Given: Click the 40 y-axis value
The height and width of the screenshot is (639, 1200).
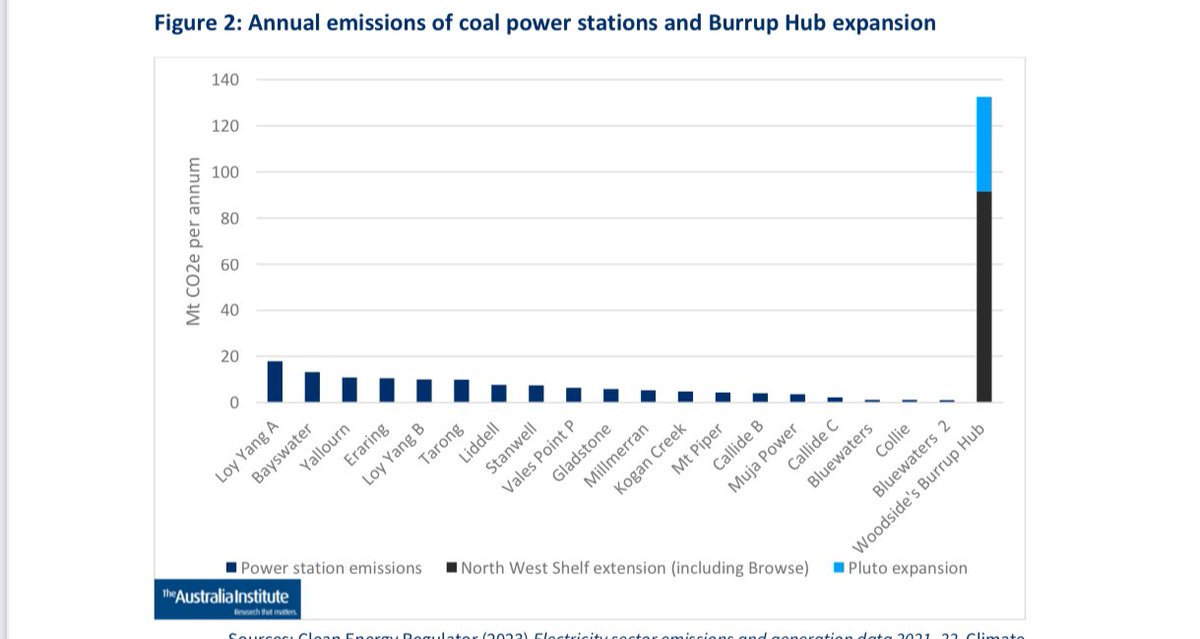Looking at the screenshot, I should (230, 311).
